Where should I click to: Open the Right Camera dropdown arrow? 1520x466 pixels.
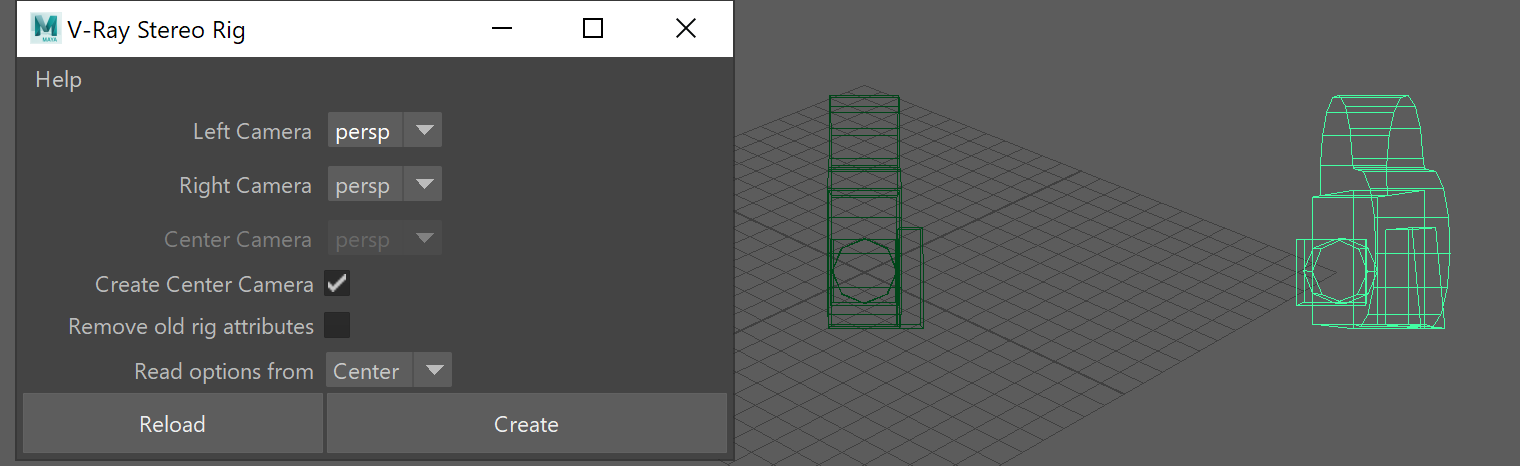coord(424,185)
